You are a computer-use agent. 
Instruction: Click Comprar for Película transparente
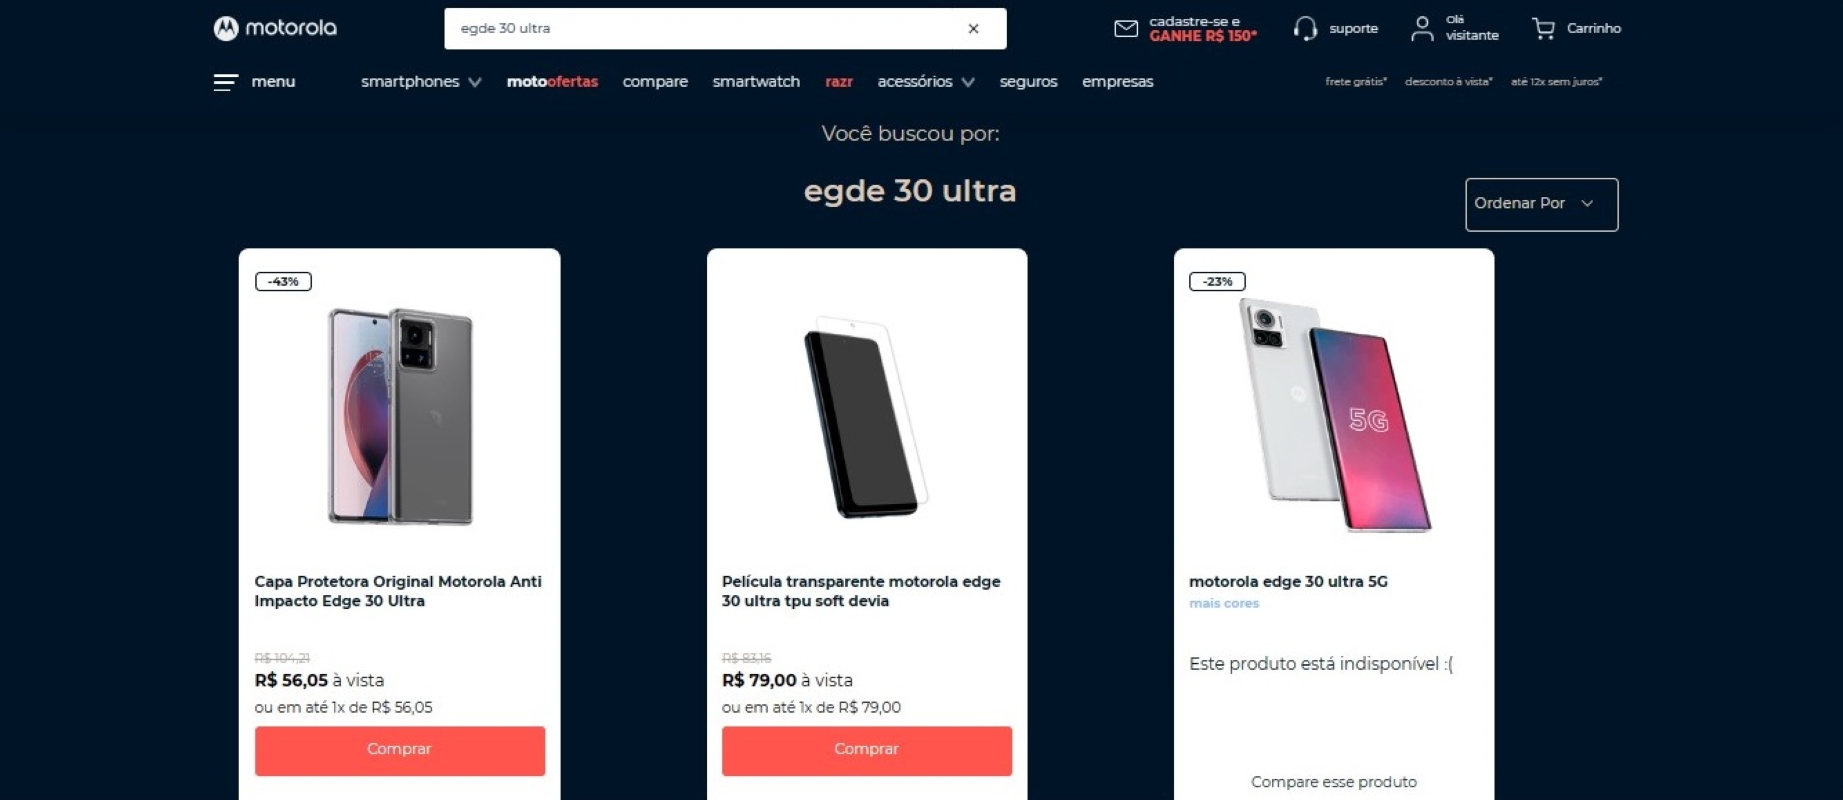pos(867,750)
